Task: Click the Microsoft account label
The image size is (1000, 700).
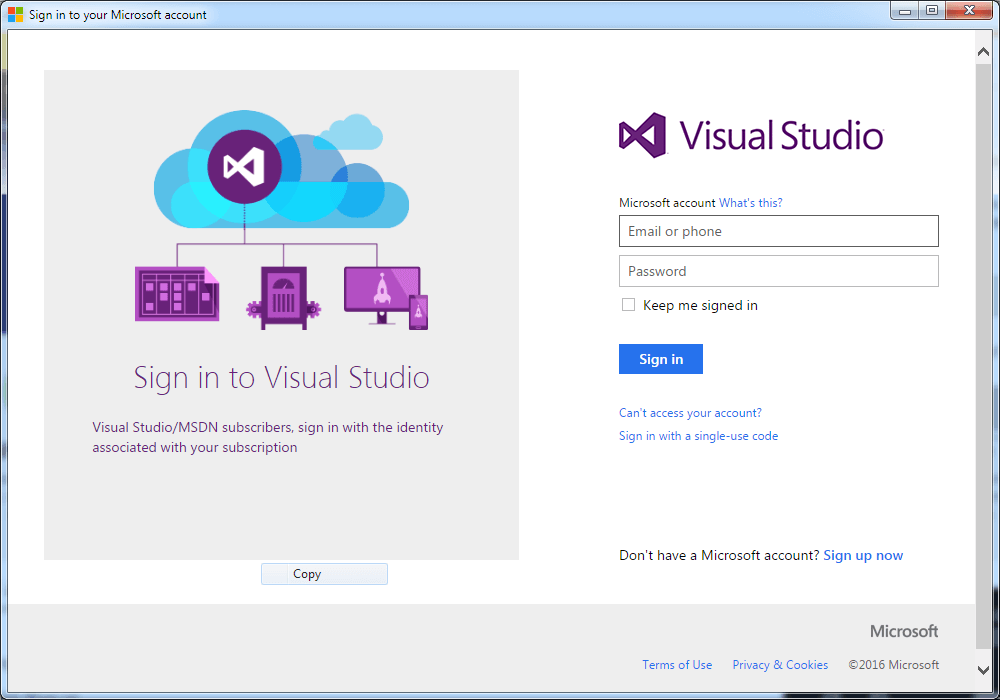Action: (x=667, y=203)
